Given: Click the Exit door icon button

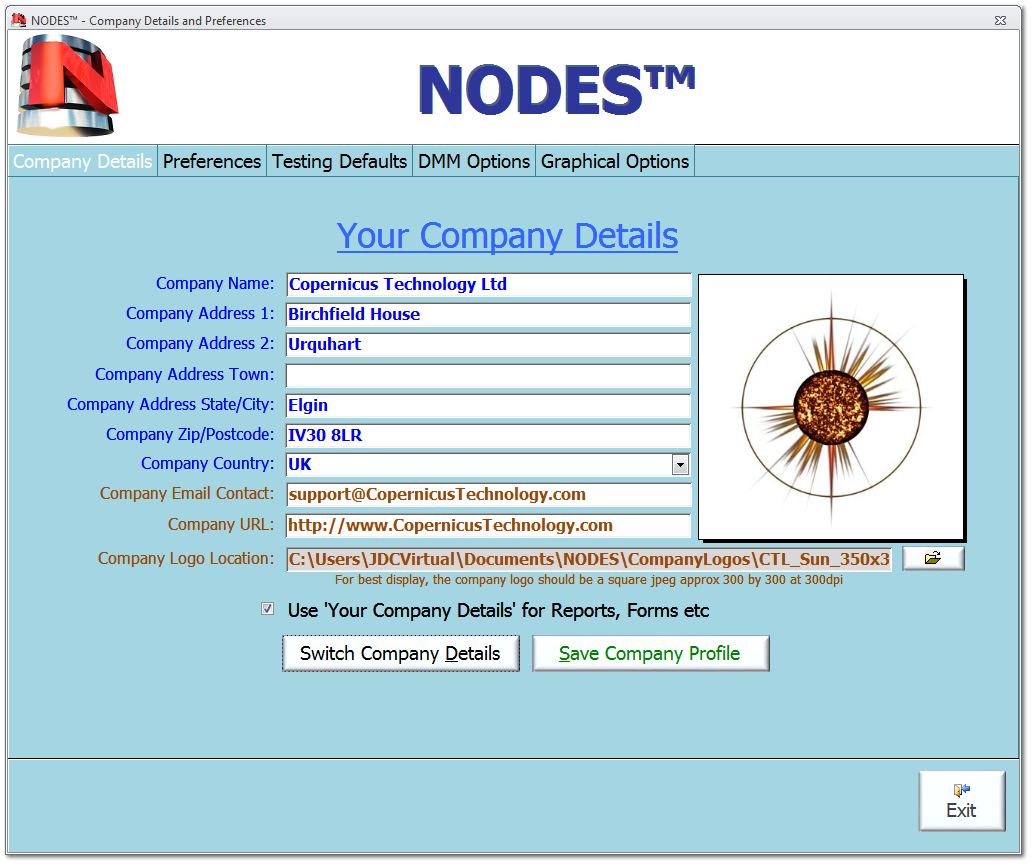Looking at the screenshot, I should [x=961, y=800].
